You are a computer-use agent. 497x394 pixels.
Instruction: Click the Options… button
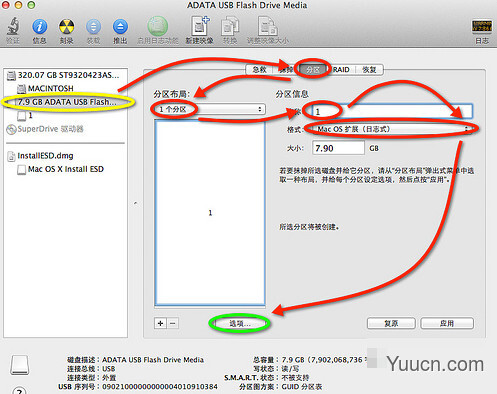point(239,323)
